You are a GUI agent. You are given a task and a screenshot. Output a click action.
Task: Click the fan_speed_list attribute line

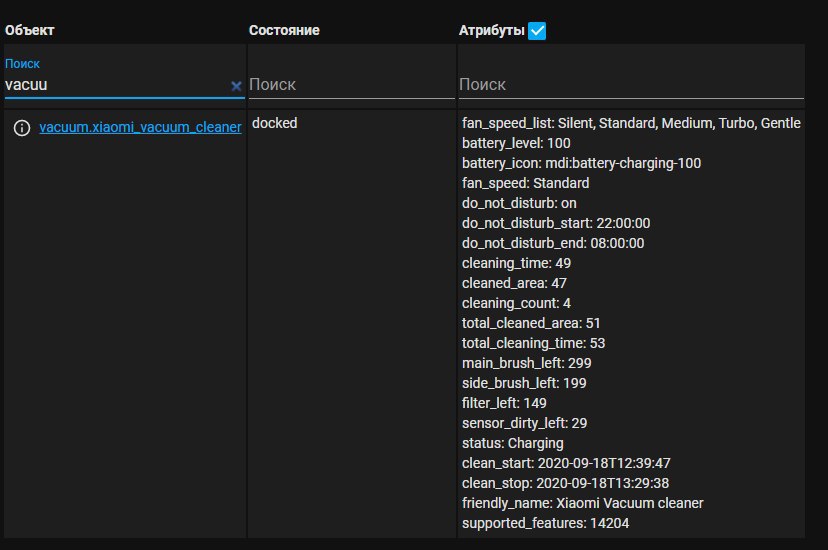630,123
